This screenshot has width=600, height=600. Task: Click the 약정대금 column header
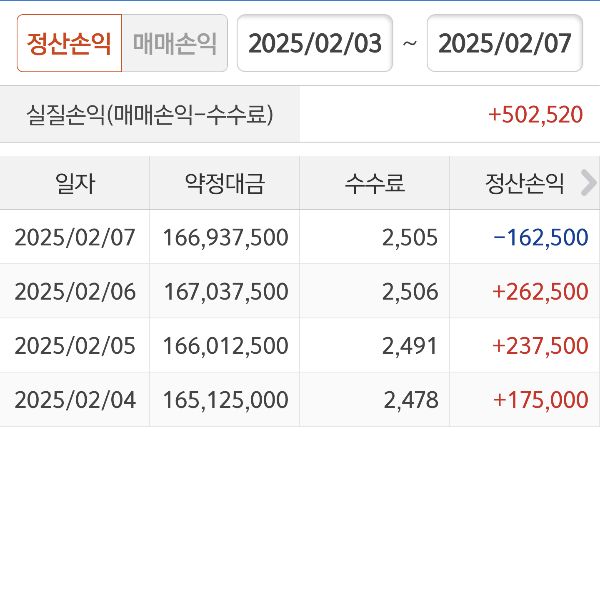pyautogui.click(x=225, y=183)
